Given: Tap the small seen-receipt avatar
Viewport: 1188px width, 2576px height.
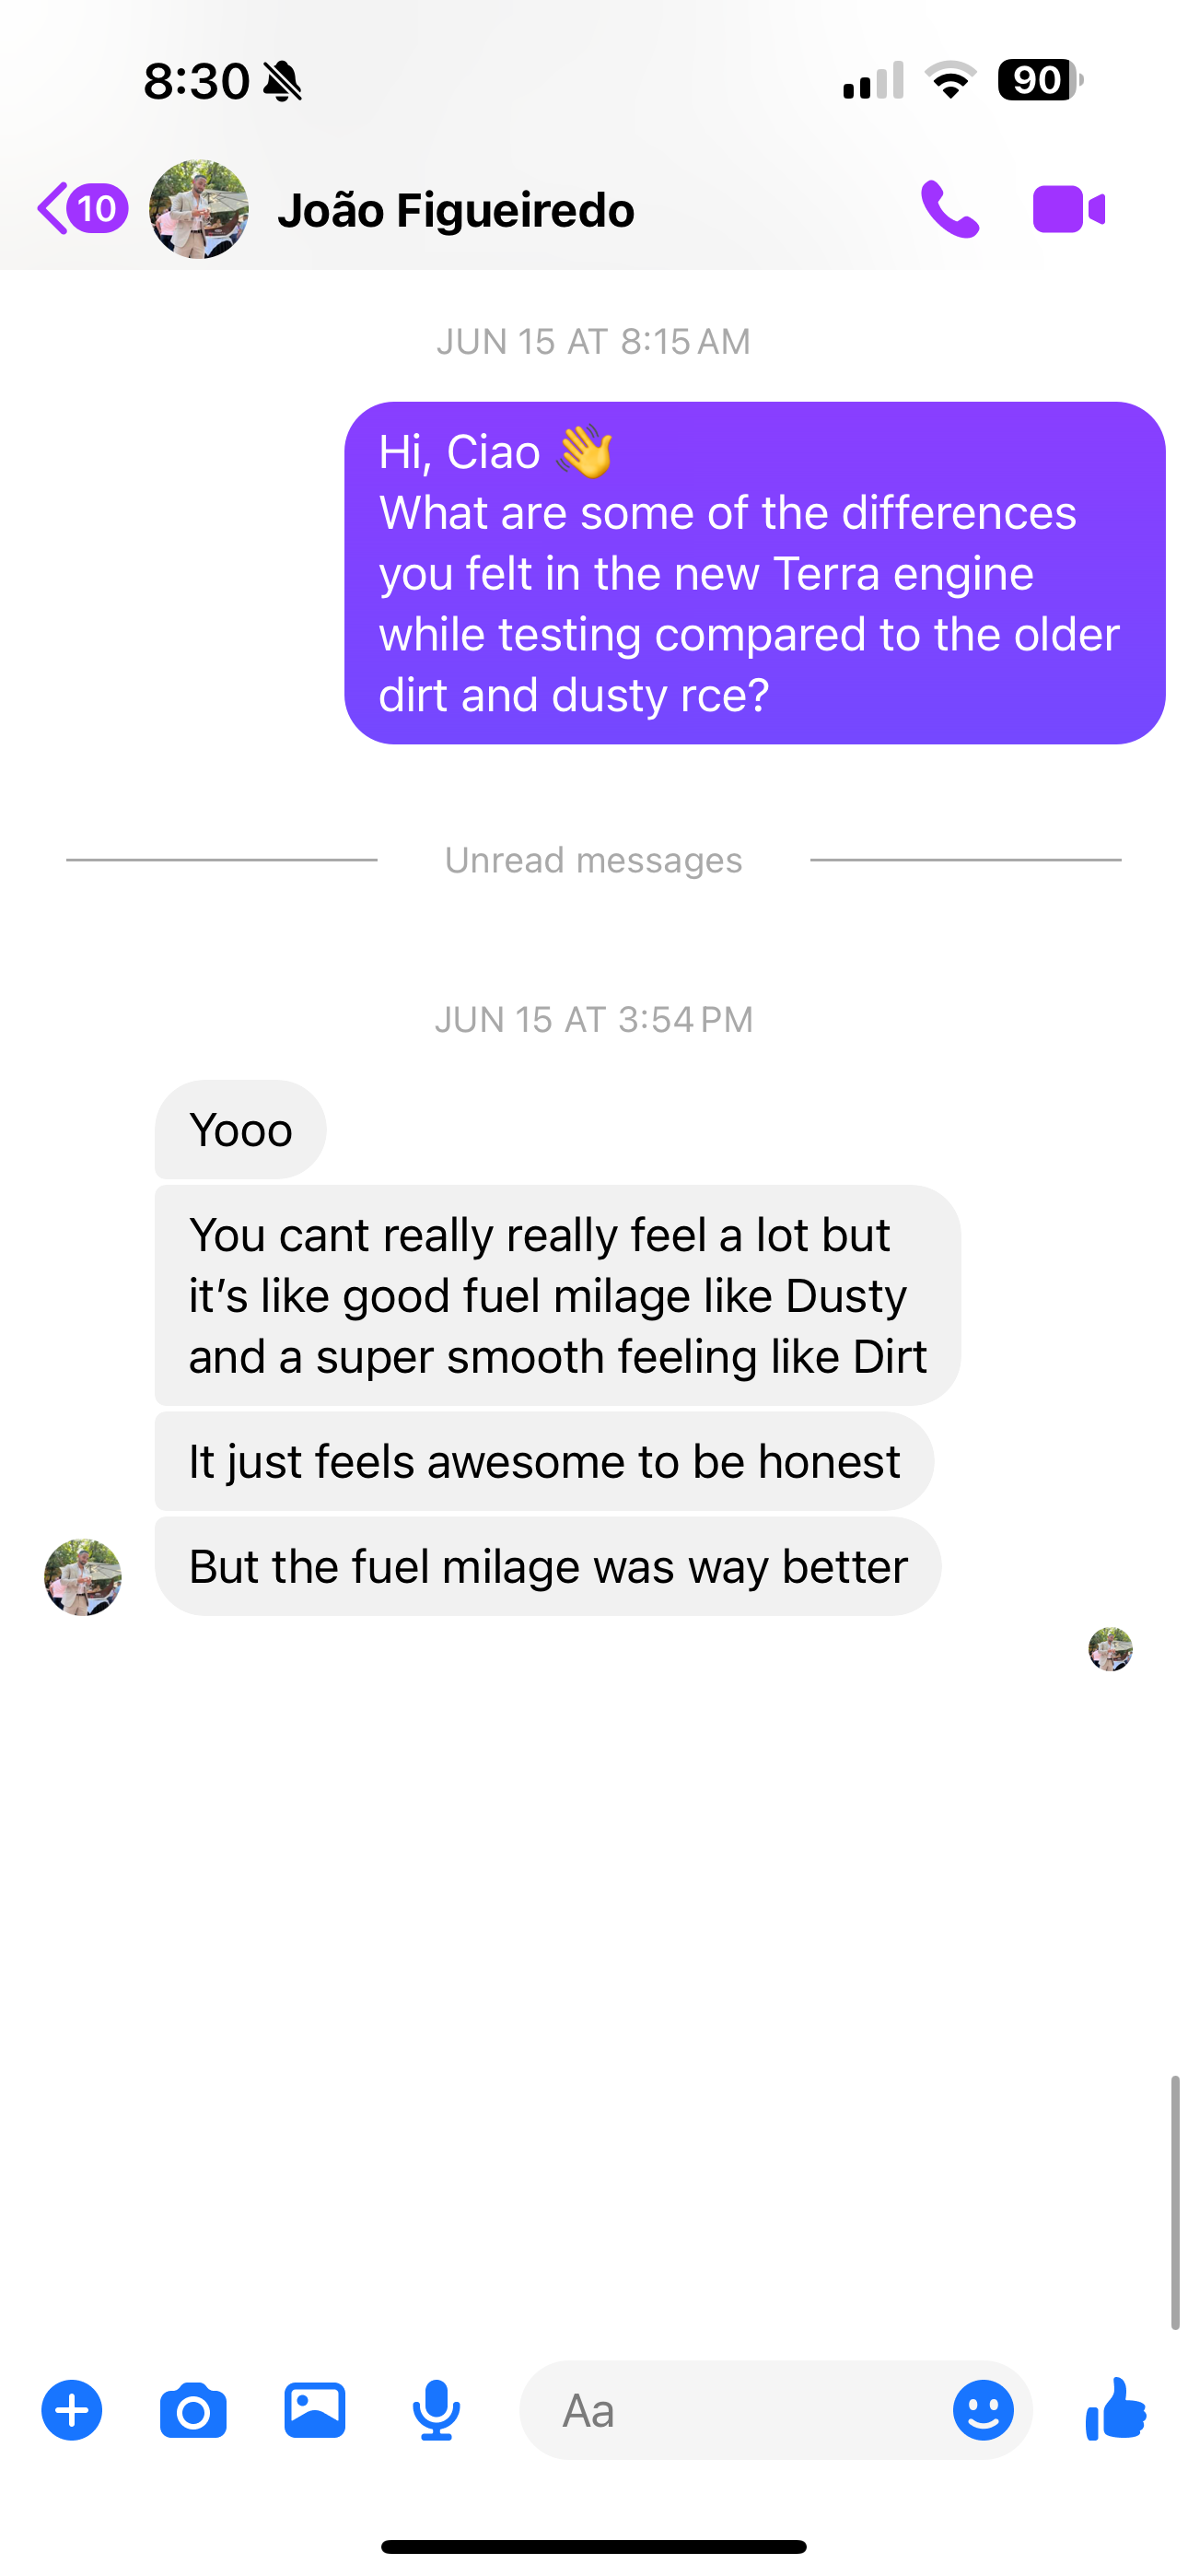Looking at the screenshot, I should coord(1110,1649).
